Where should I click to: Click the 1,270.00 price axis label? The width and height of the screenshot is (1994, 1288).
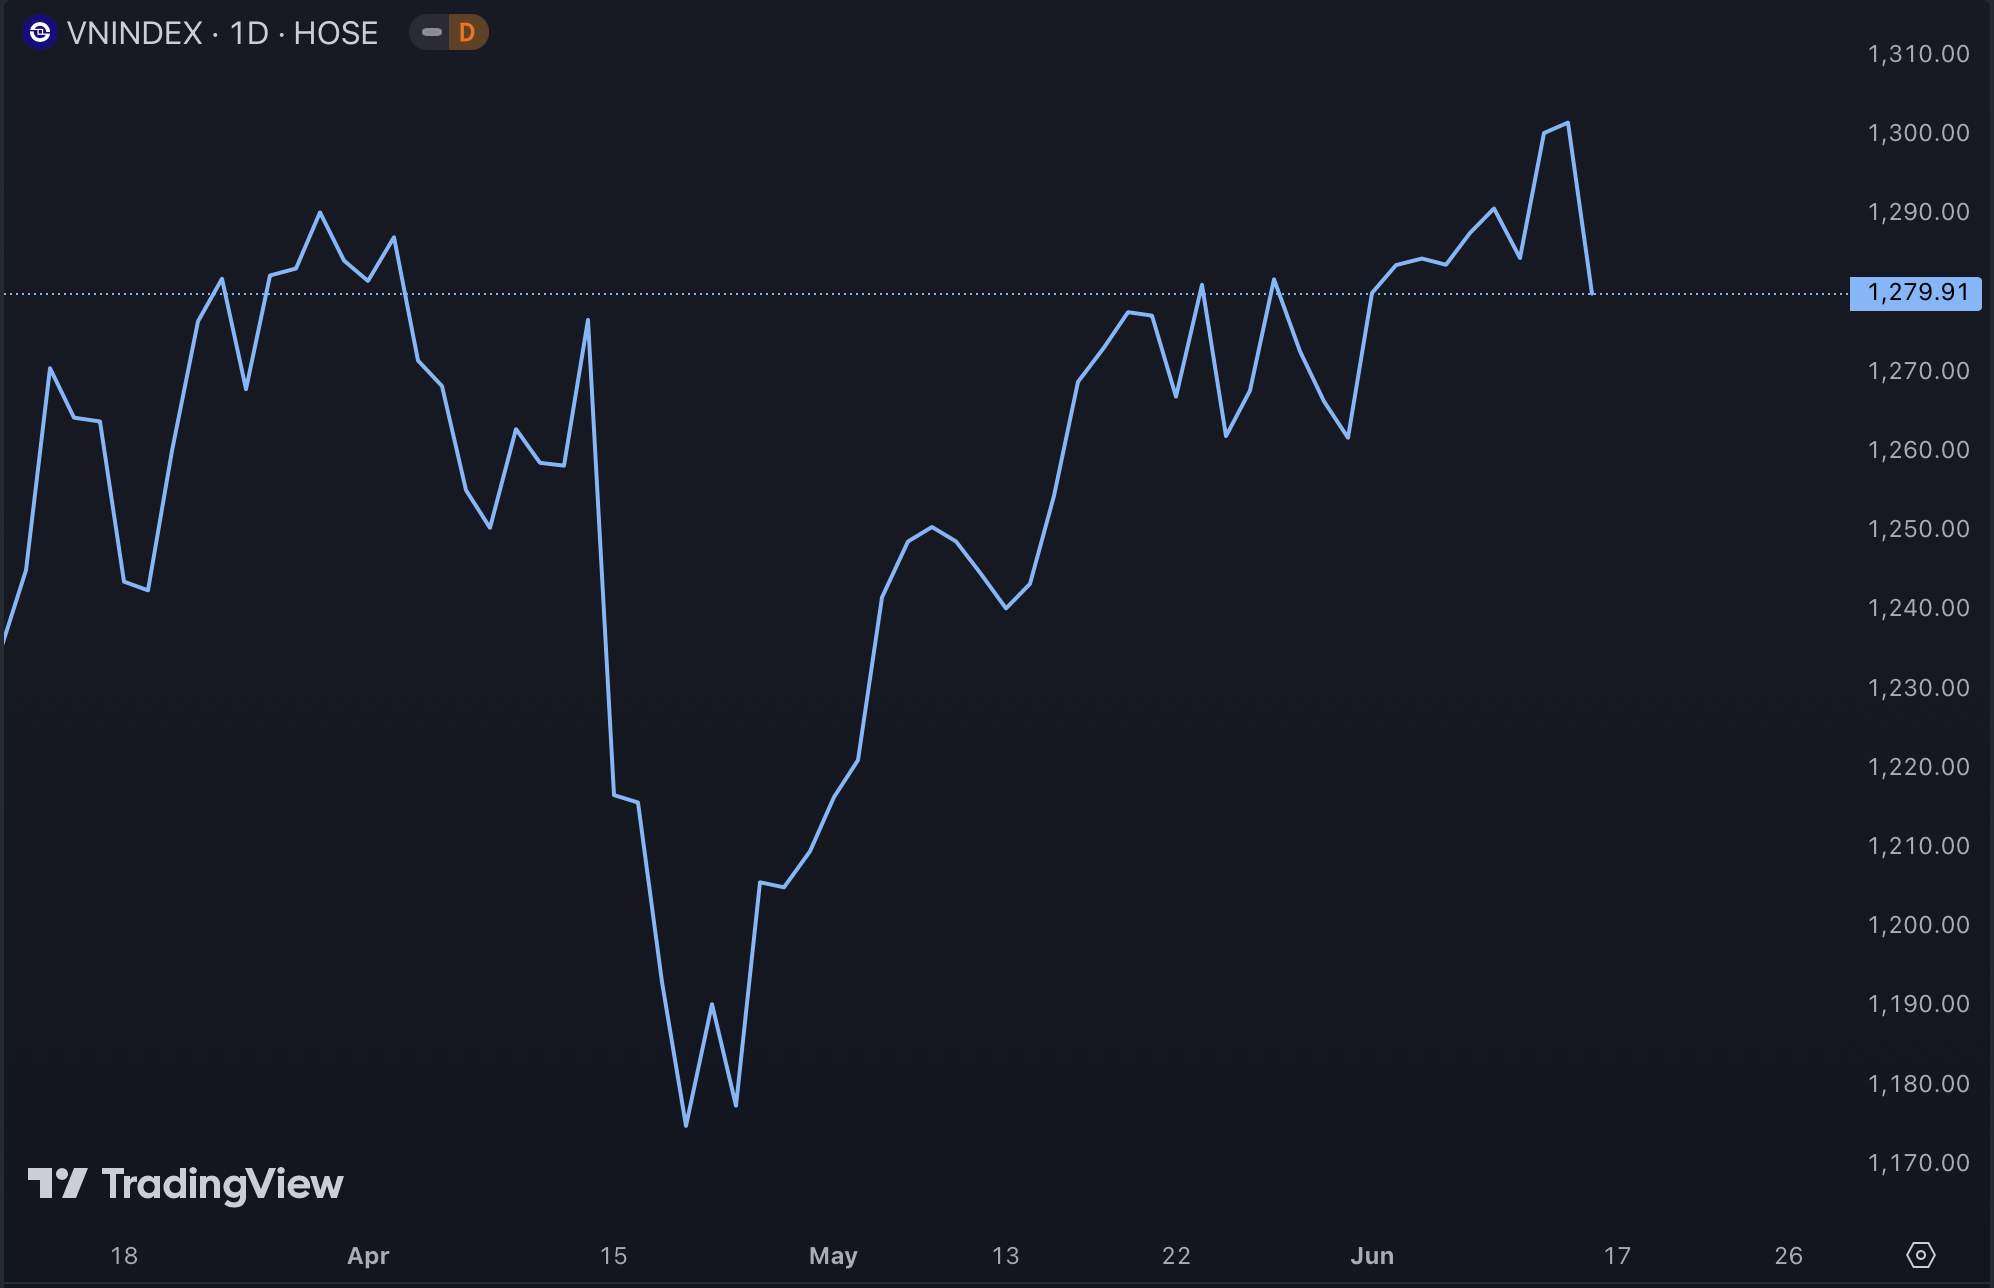coord(1918,371)
